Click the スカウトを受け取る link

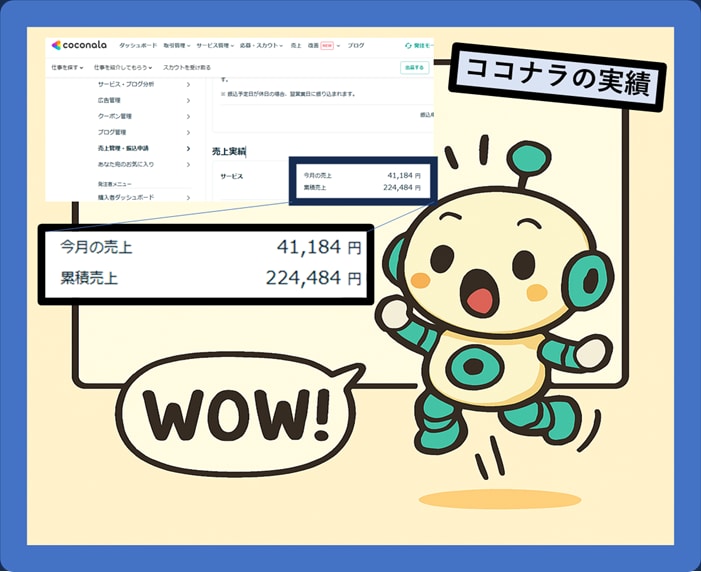(x=187, y=68)
